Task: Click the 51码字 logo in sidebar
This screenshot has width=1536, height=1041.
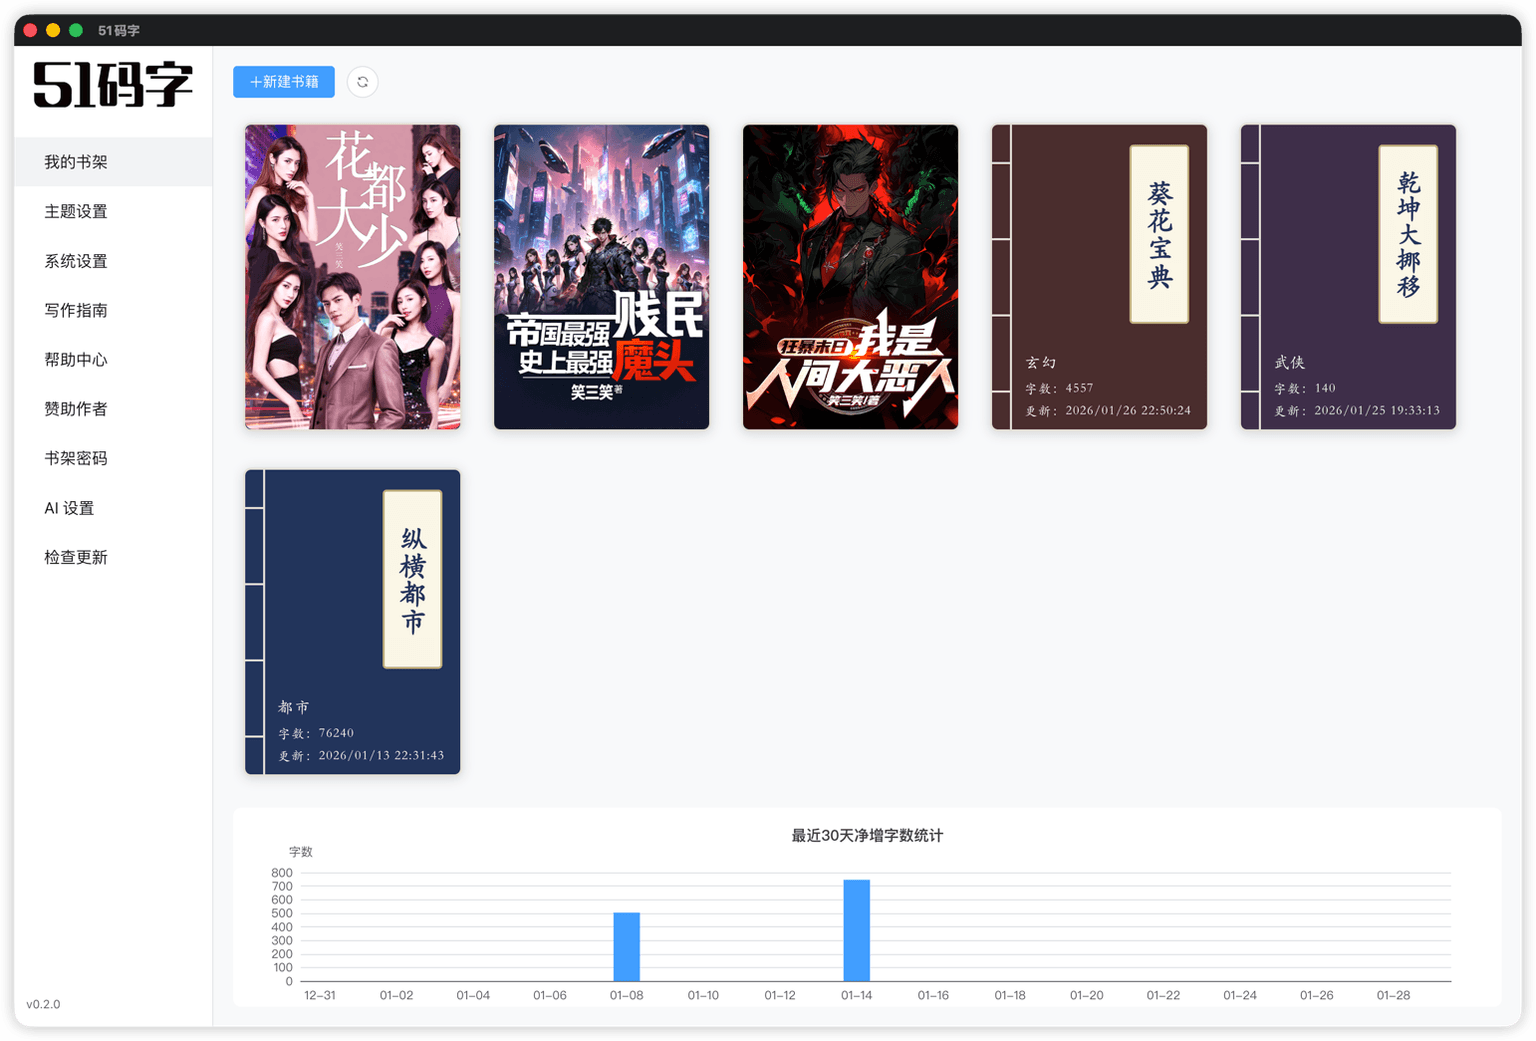Action: click(113, 85)
